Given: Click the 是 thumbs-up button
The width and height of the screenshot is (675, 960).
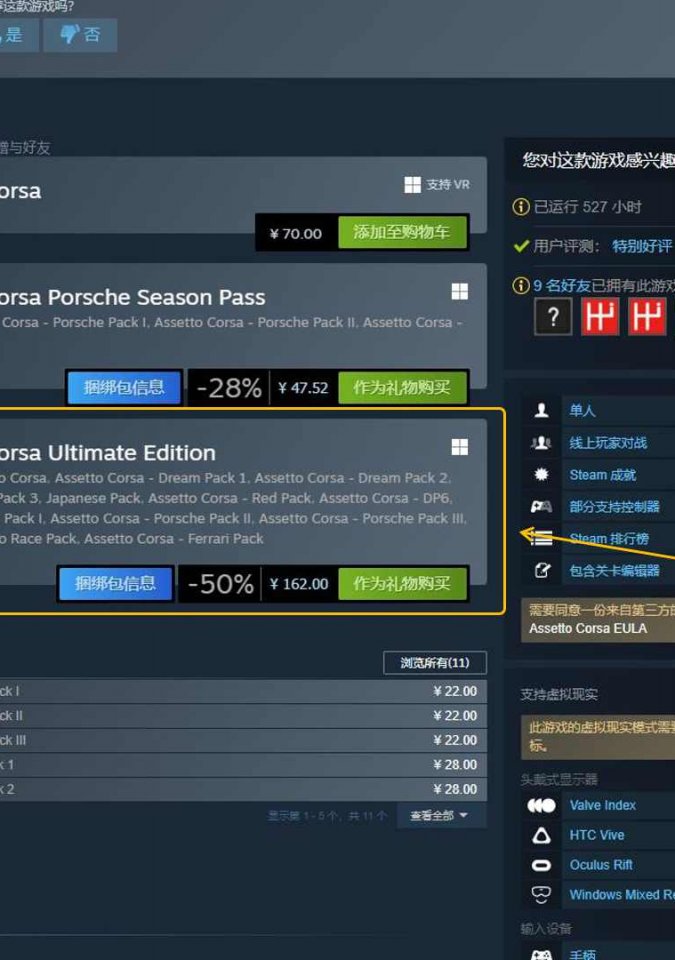Looking at the screenshot, I should pyautogui.click(x=19, y=35).
